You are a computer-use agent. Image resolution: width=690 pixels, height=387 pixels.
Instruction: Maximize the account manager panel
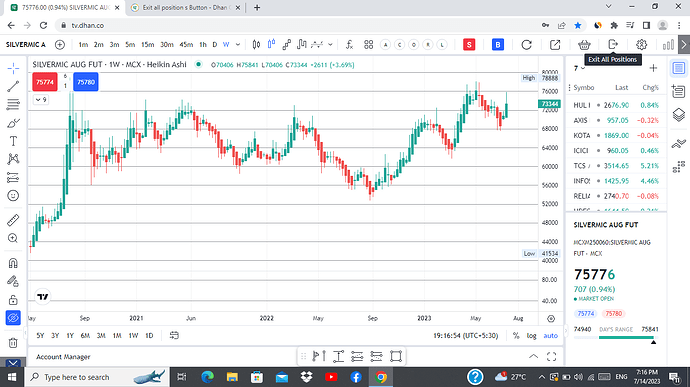click(x=551, y=357)
